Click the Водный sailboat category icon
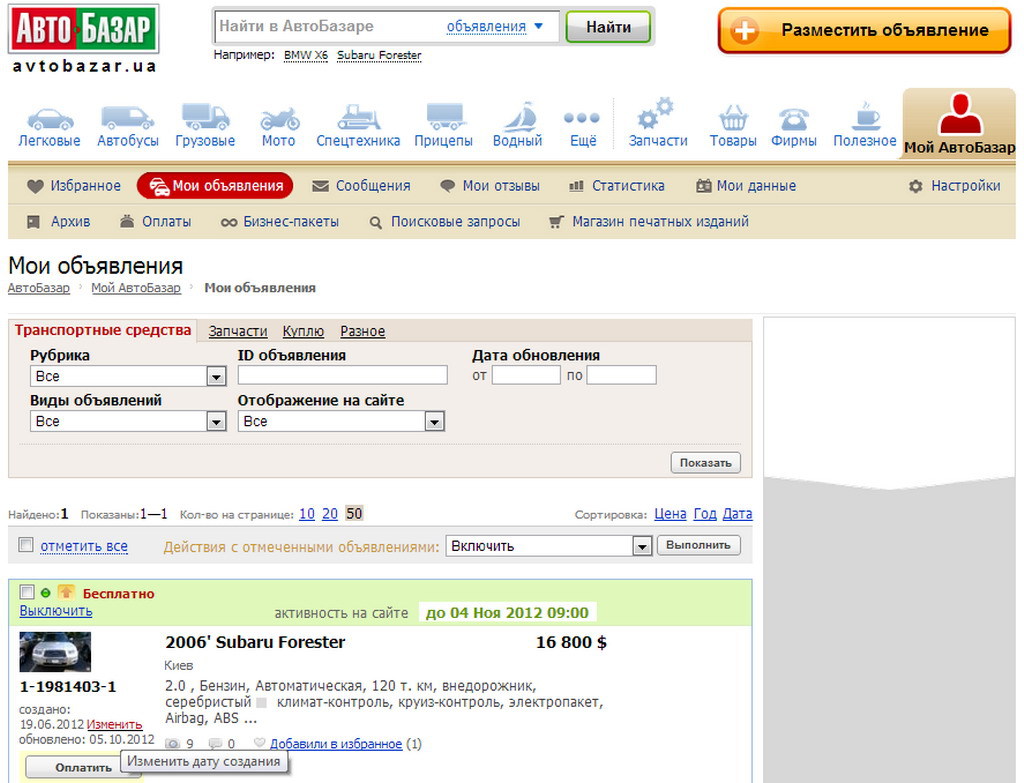 tap(517, 119)
